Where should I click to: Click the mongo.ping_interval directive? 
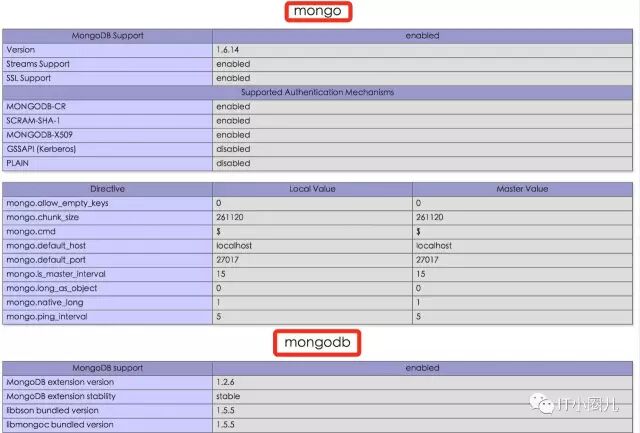coord(47,317)
